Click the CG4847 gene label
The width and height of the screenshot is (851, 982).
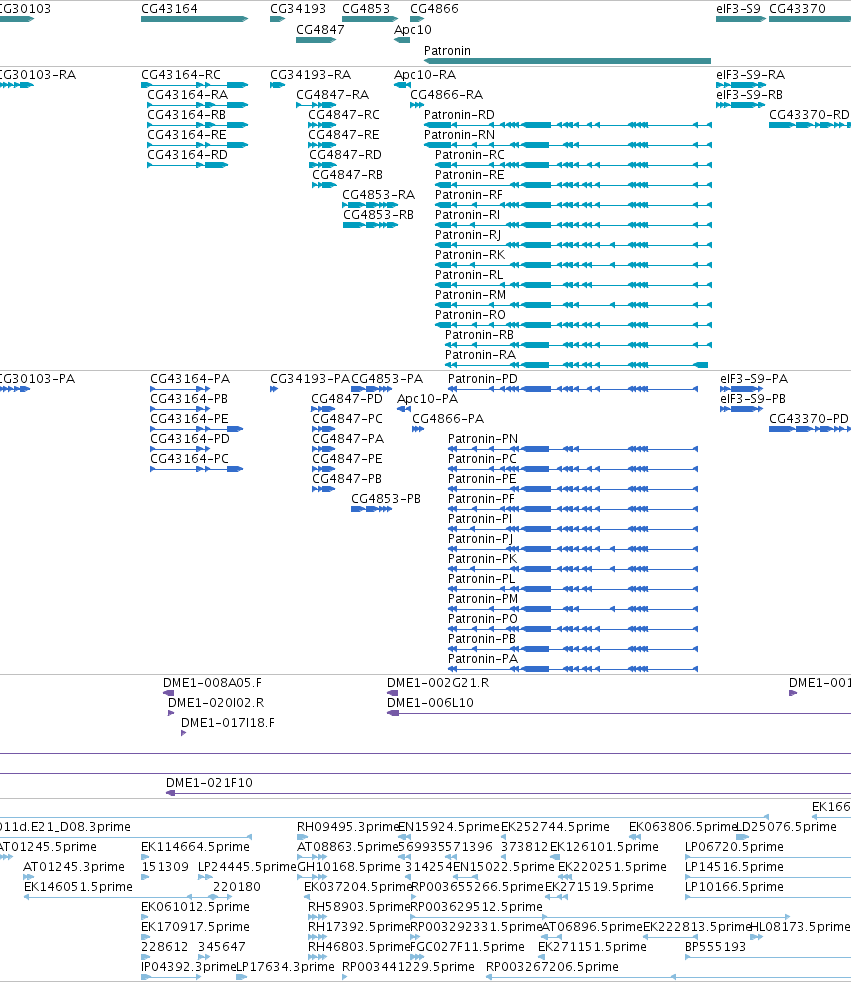coord(320,29)
